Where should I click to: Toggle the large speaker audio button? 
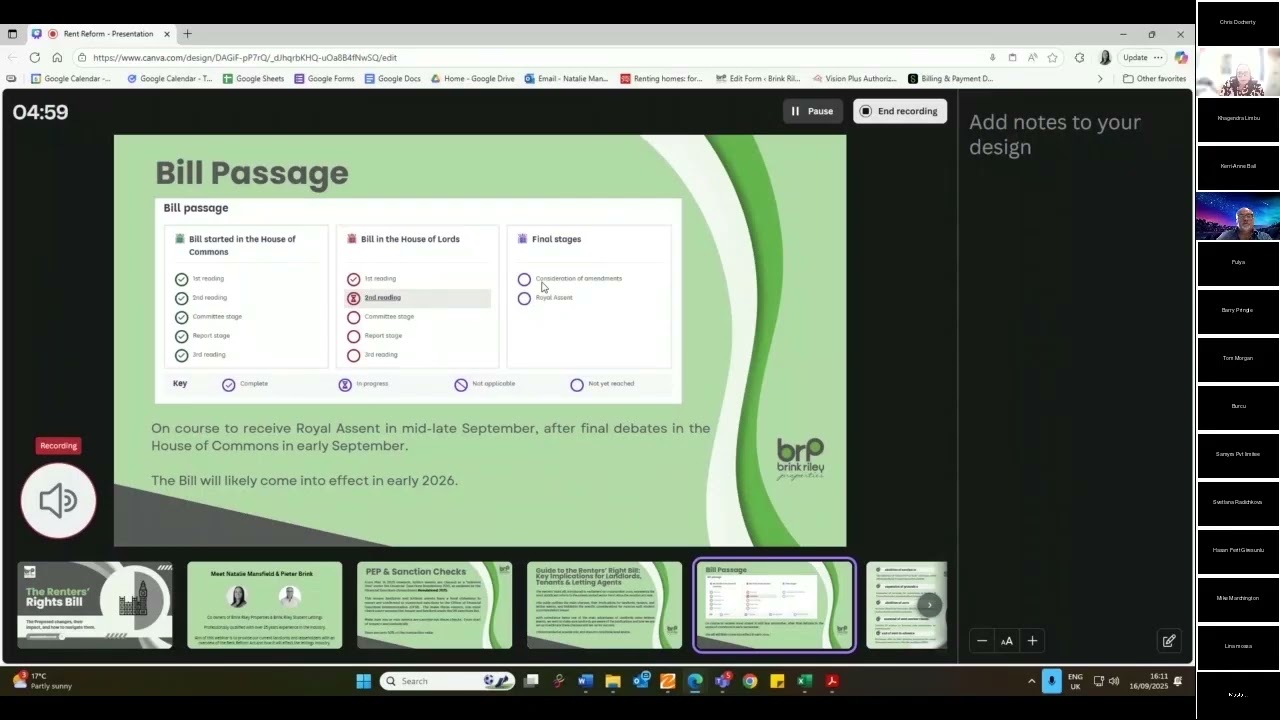pos(58,500)
